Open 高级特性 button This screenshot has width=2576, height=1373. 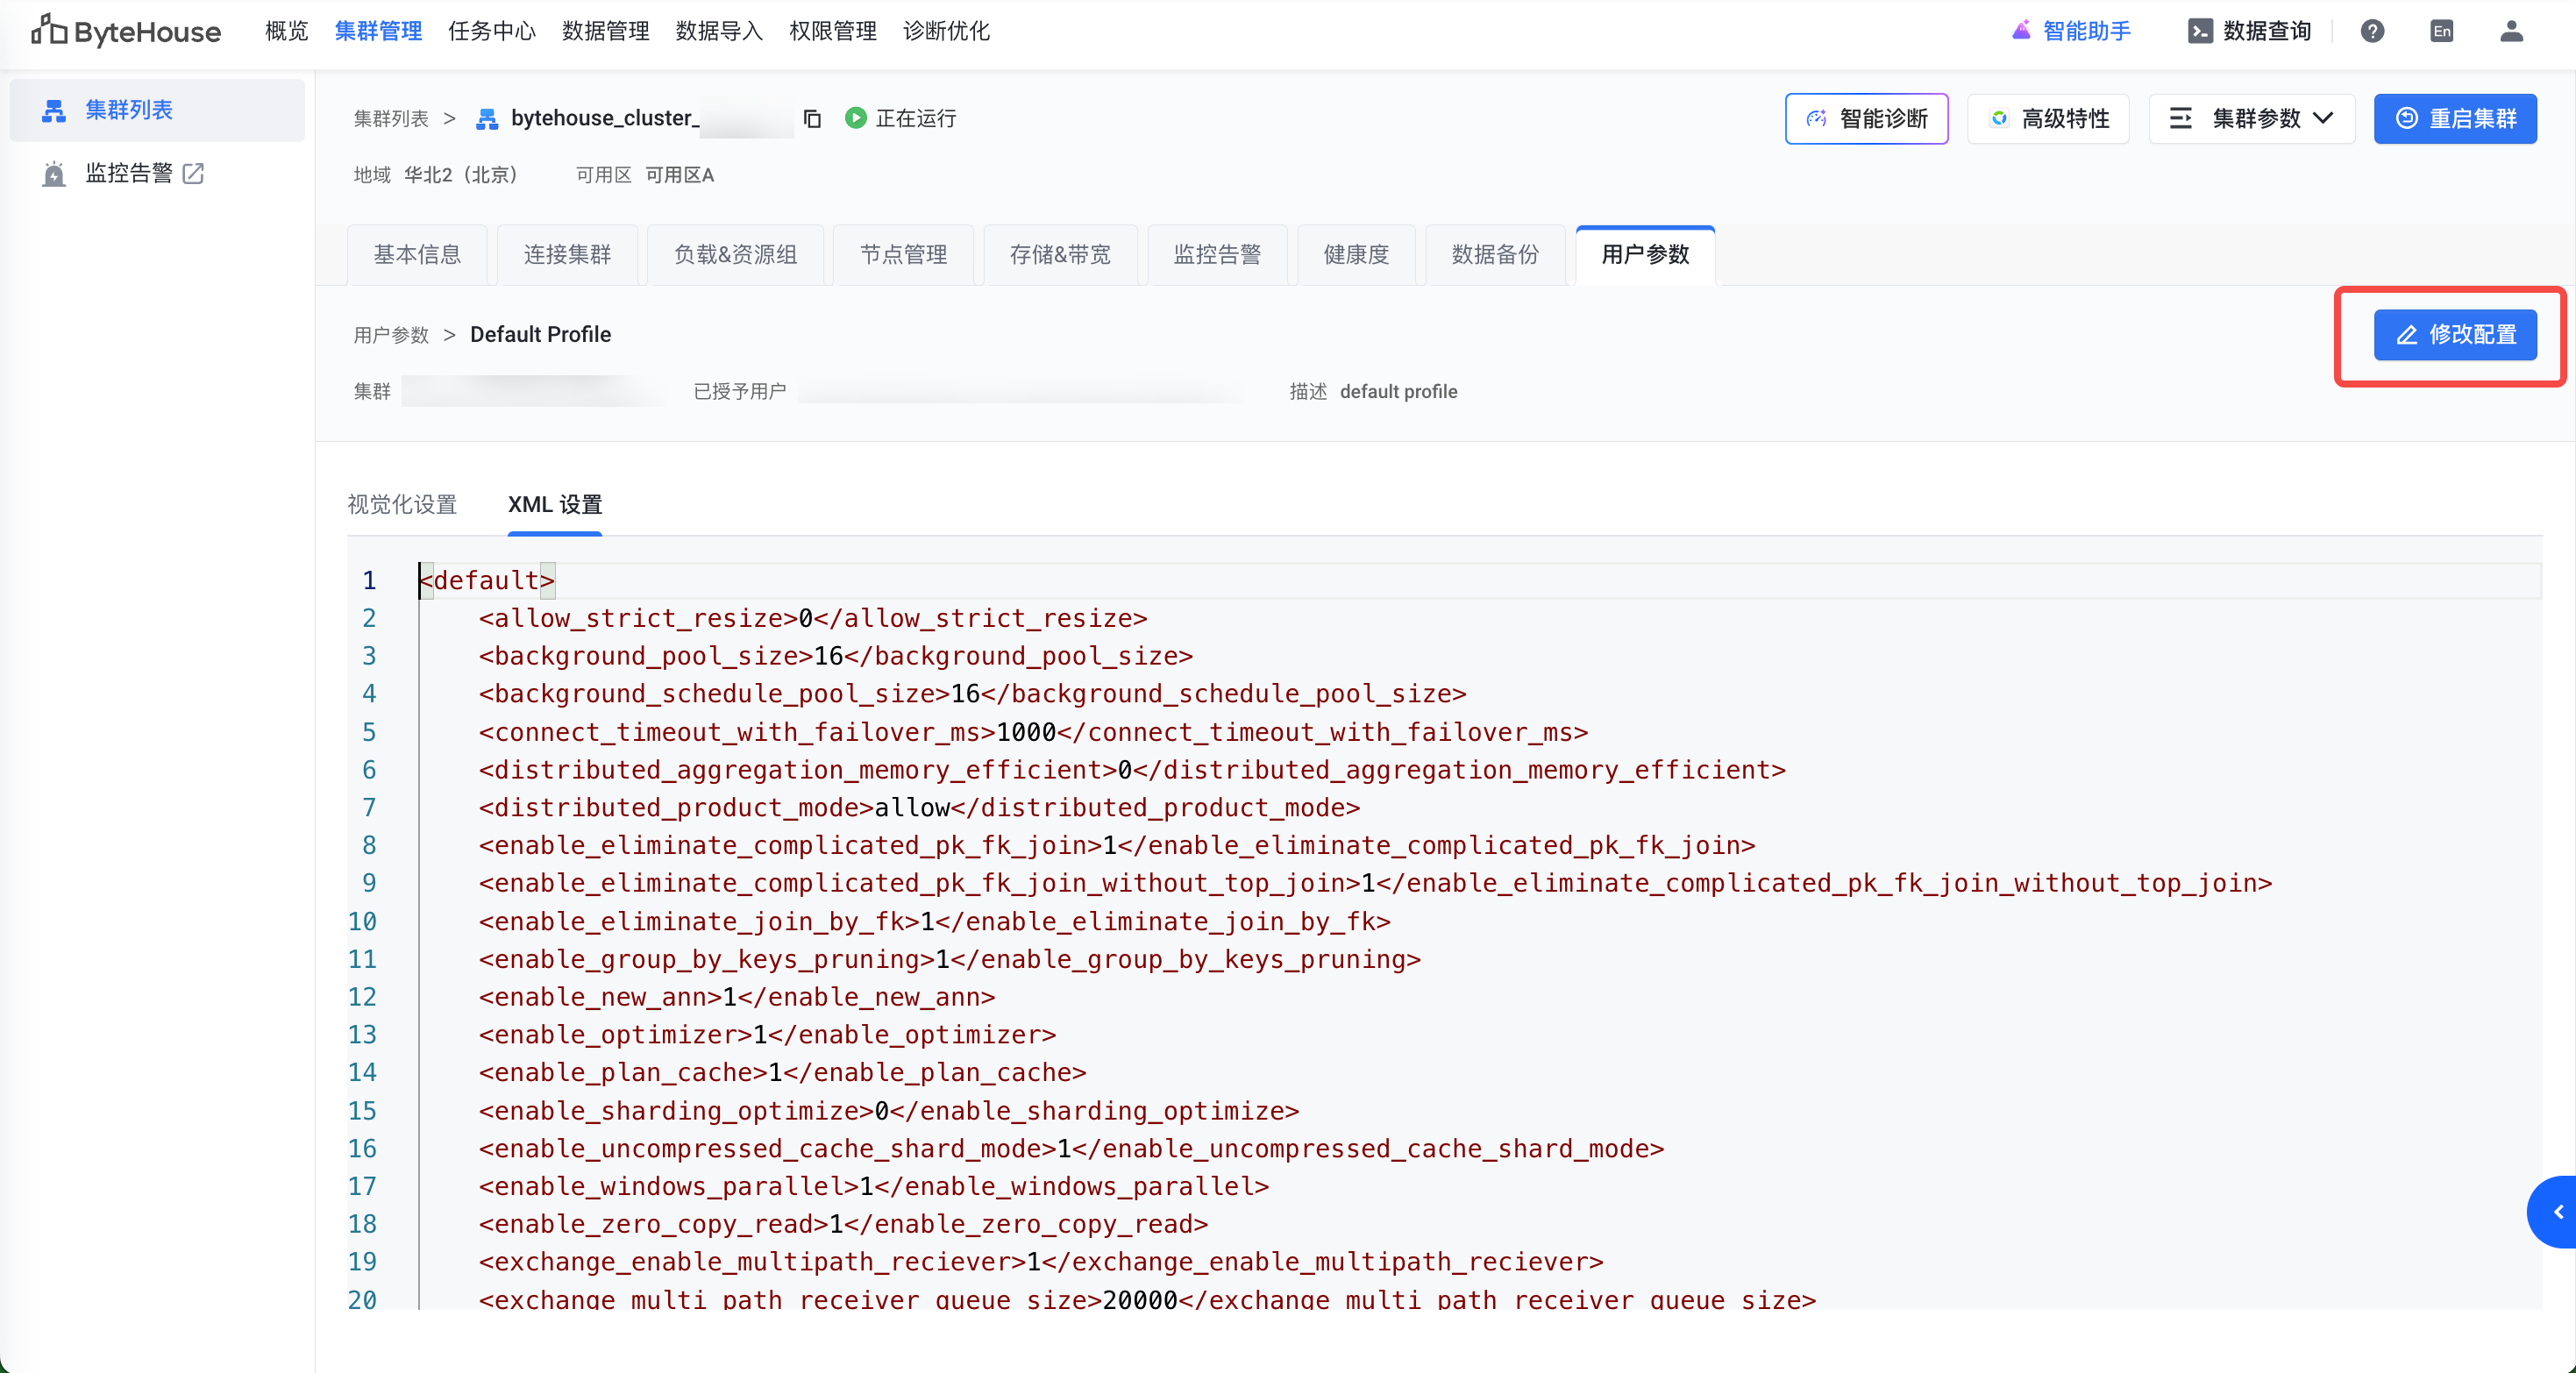(2048, 119)
